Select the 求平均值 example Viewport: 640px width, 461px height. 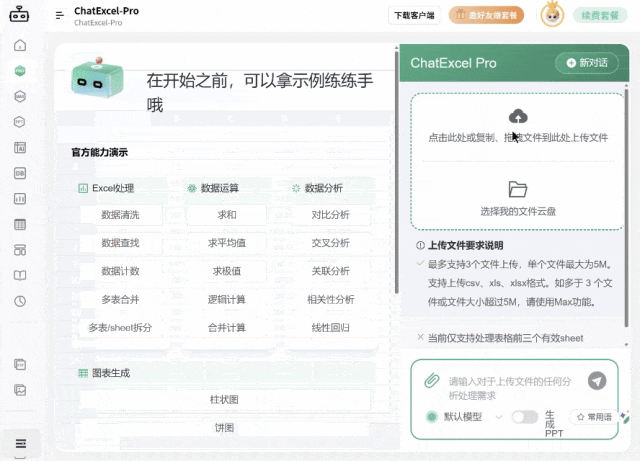point(227,243)
